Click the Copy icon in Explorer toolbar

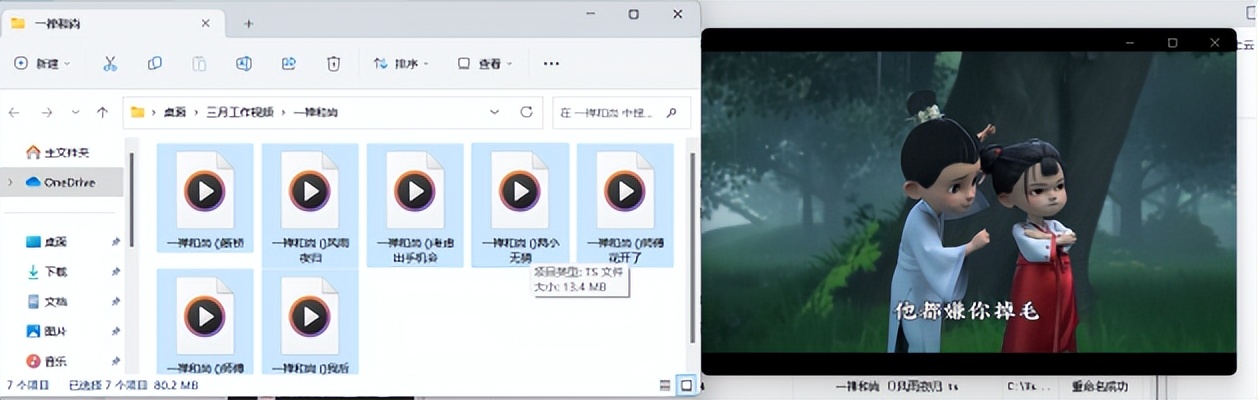click(155, 63)
